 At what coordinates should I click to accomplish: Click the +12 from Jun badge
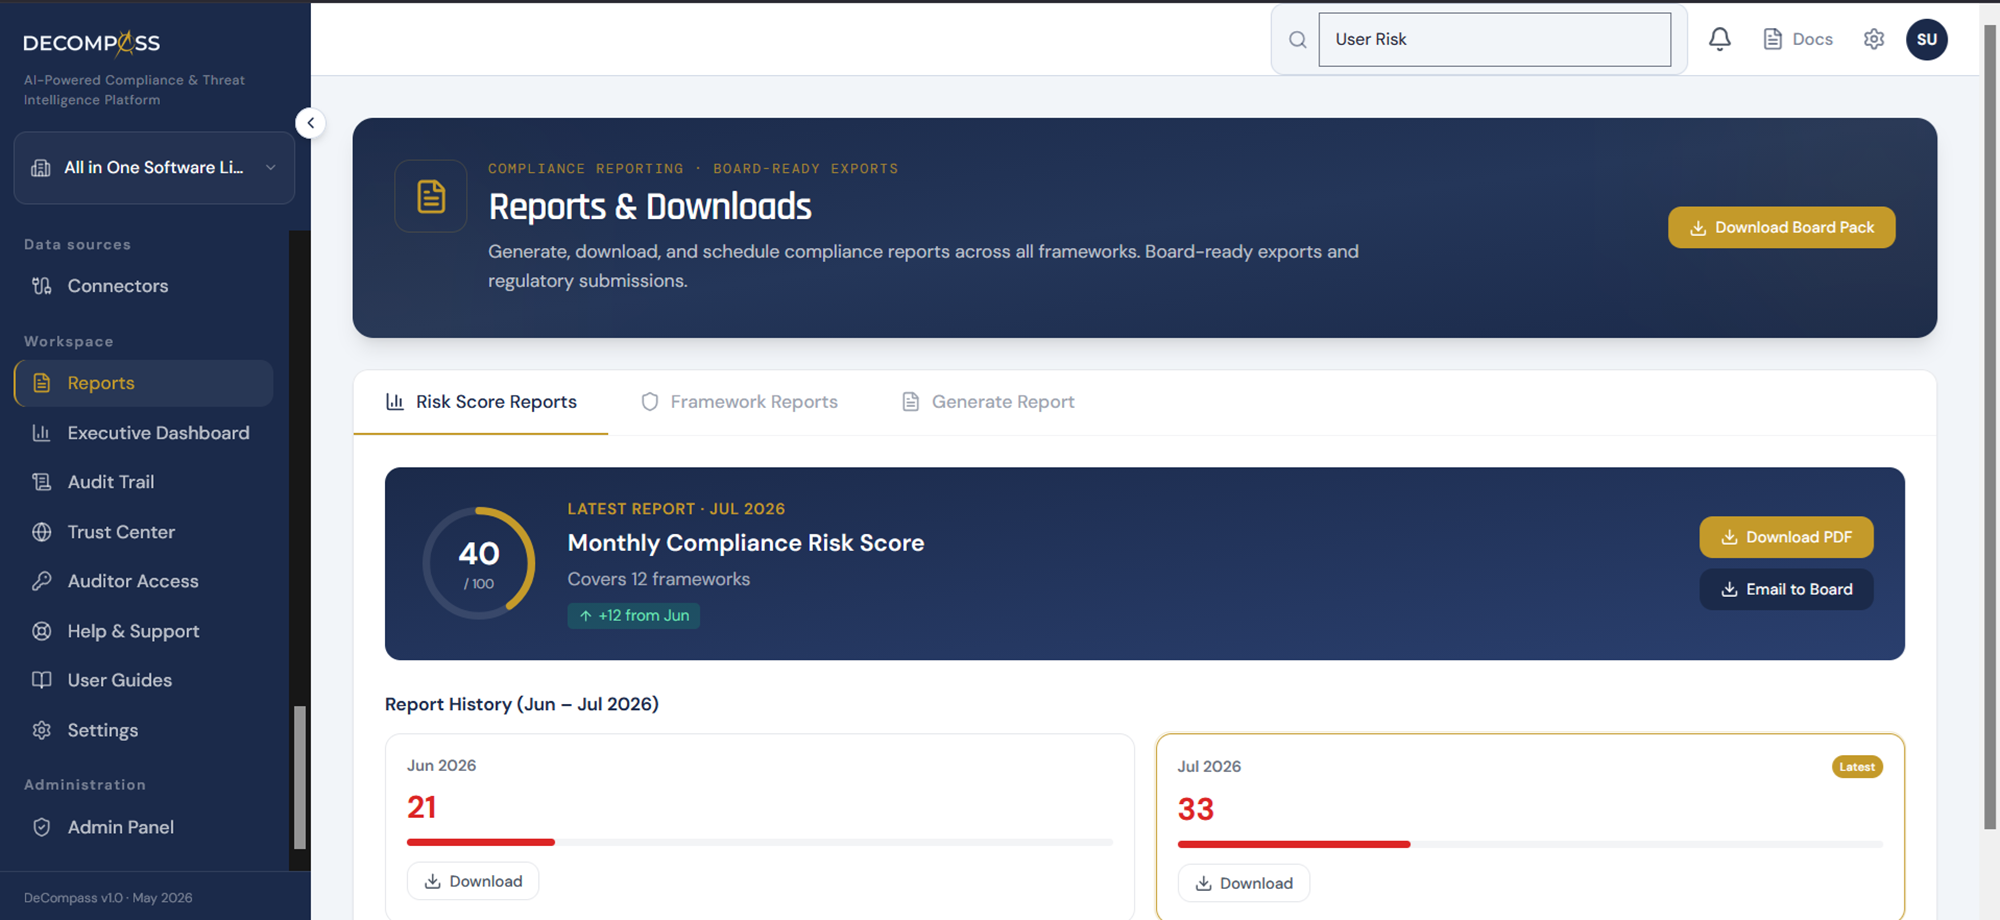click(x=634, y=616)
